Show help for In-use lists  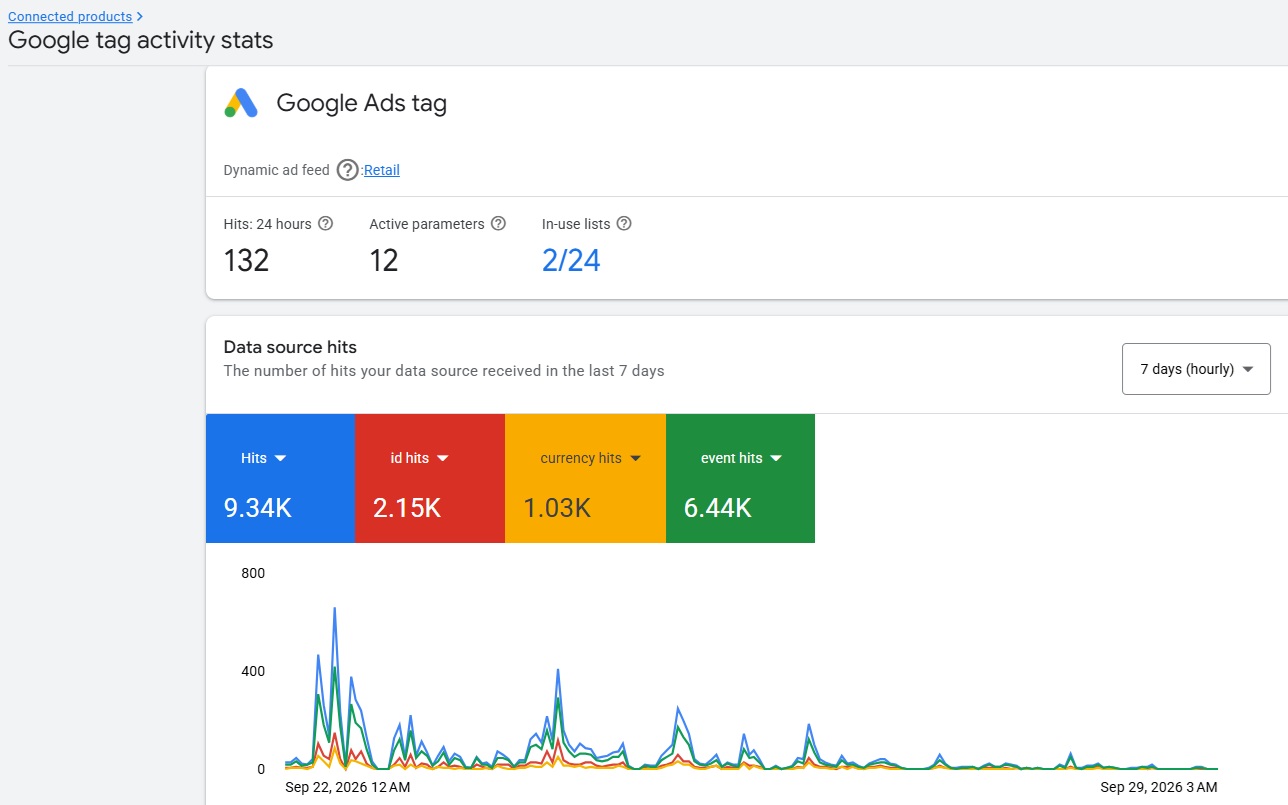(624, 224)
